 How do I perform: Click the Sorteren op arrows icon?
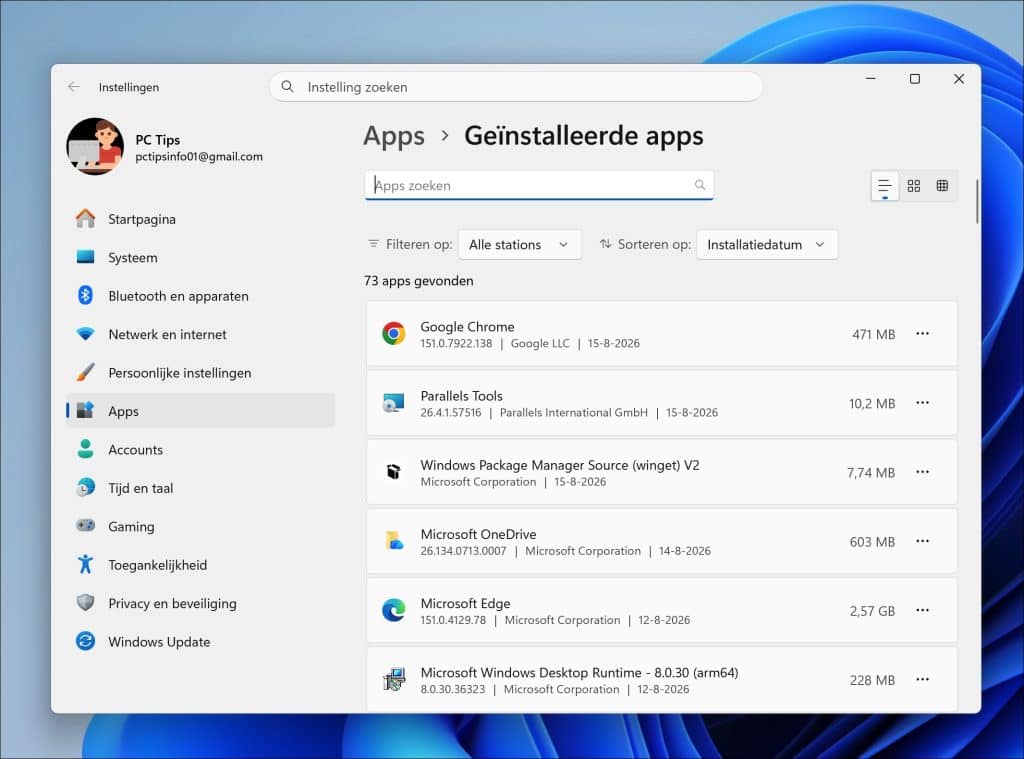[x=605, y=244]
